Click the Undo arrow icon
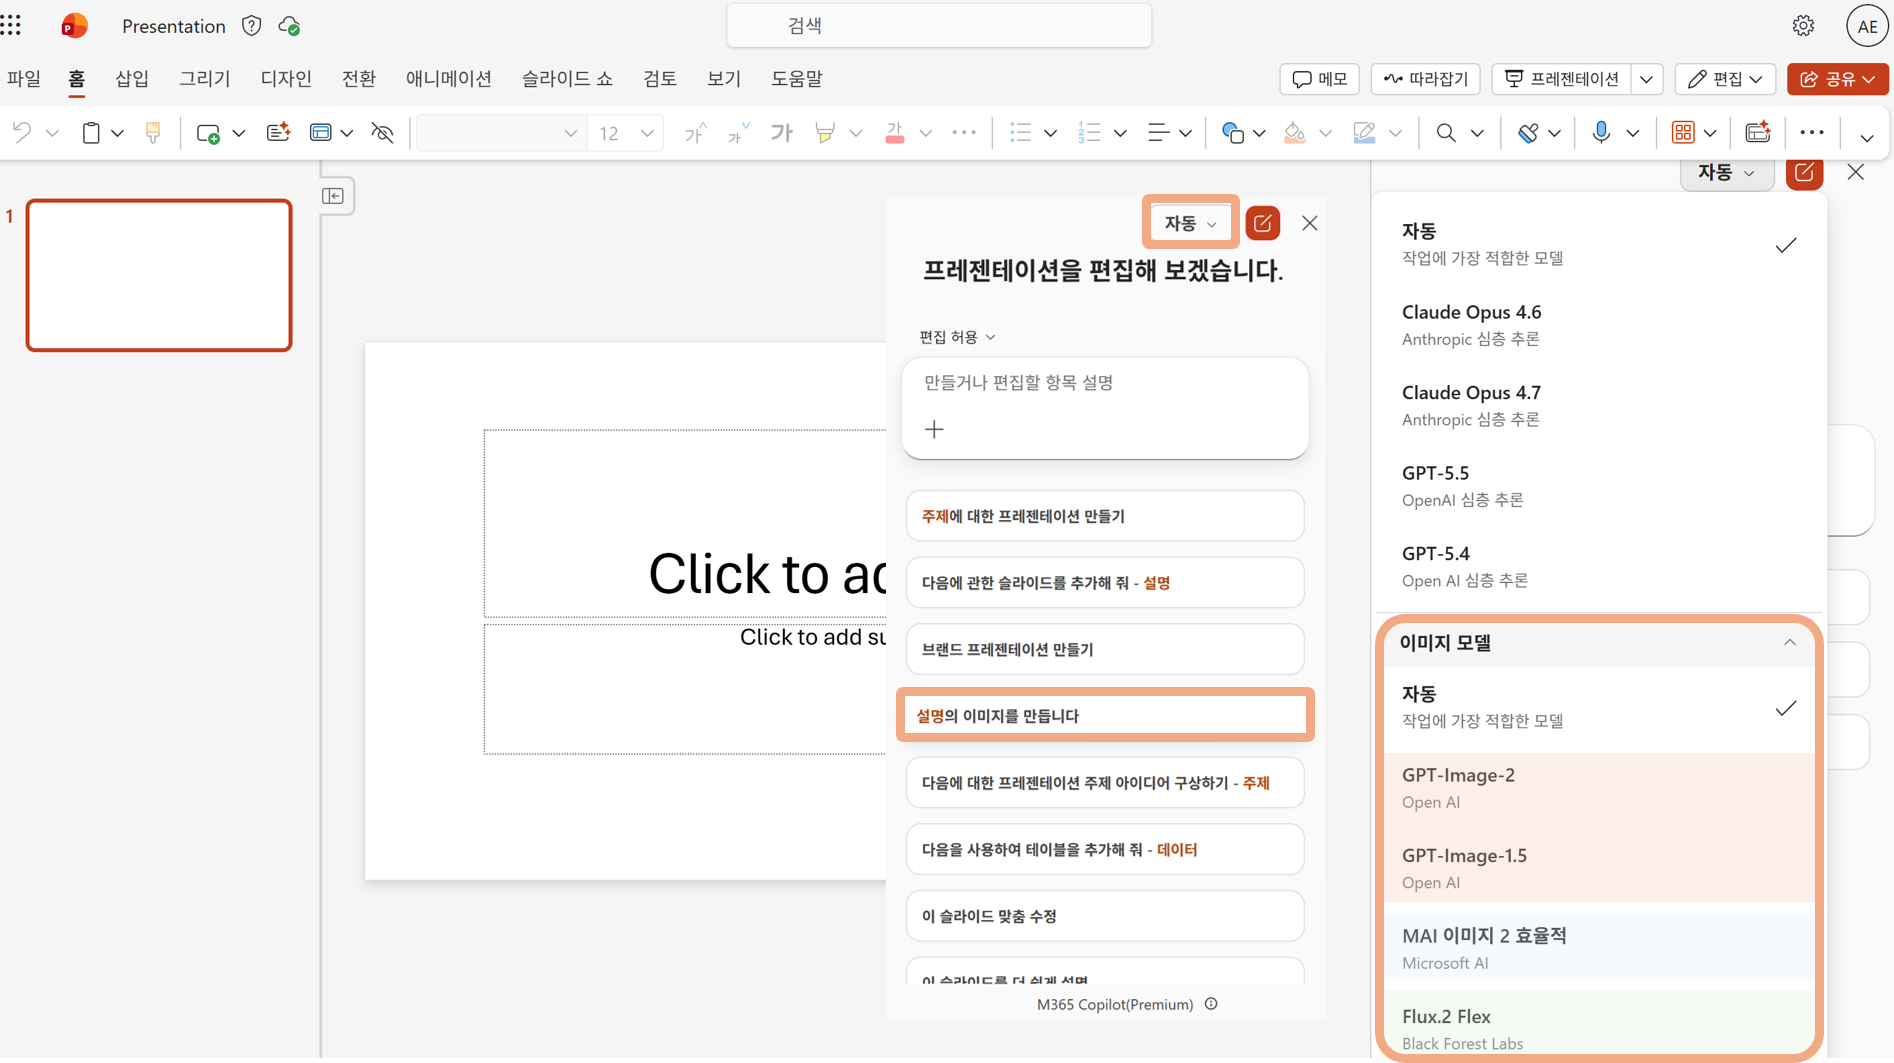 pyautogui.click(x=22, y=132)
